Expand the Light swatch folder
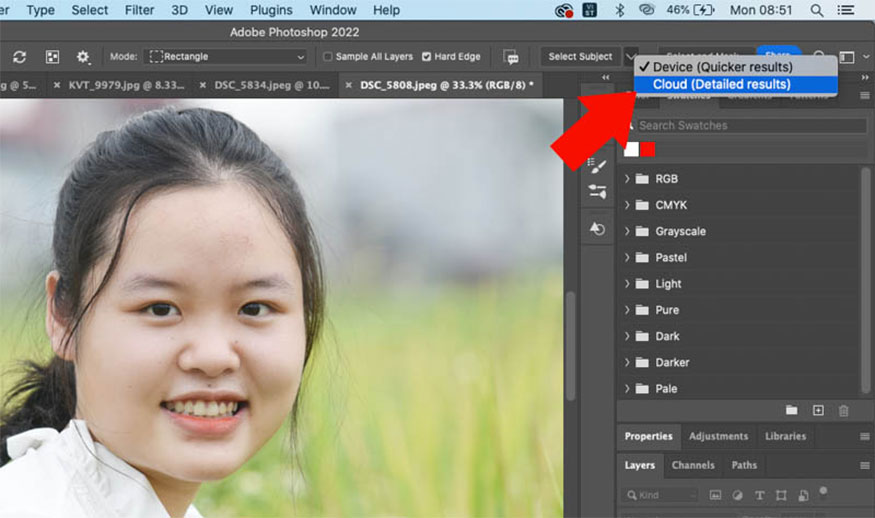This screenshot has width=875, height=518. click(x=627, y=284)
